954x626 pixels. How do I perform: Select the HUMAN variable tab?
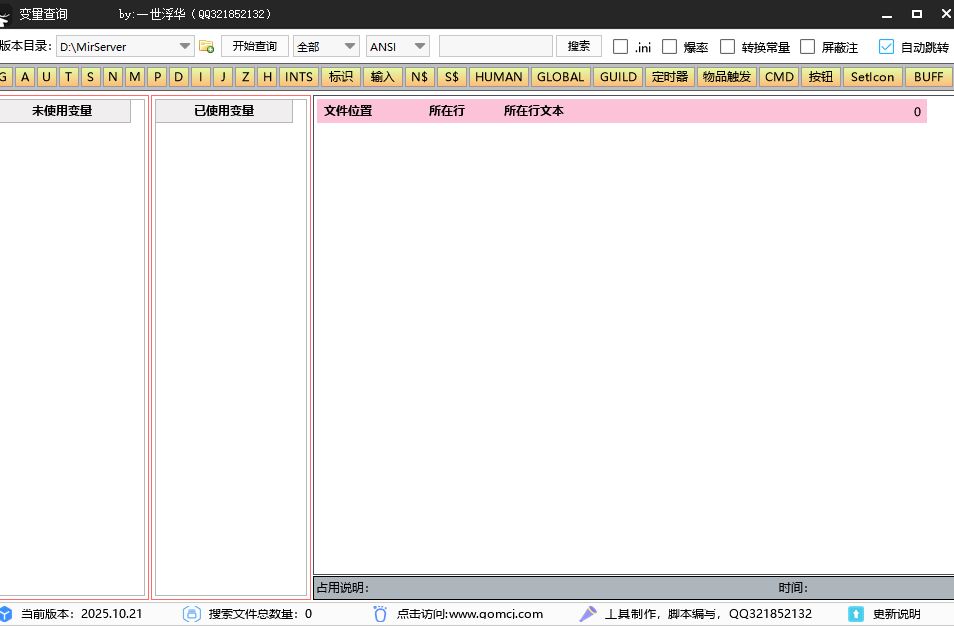498,77
